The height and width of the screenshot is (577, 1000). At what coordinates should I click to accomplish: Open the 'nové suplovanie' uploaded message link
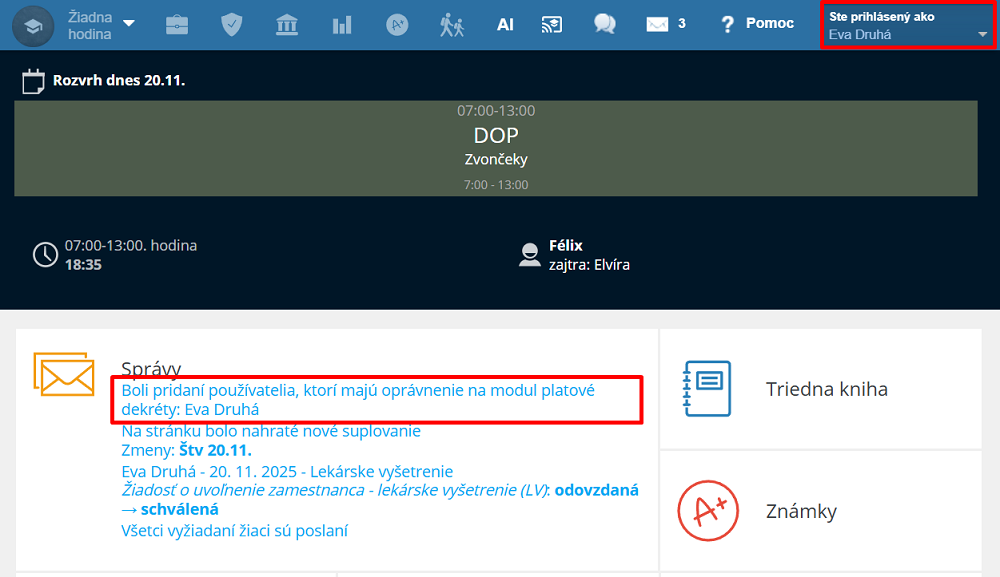270,431
